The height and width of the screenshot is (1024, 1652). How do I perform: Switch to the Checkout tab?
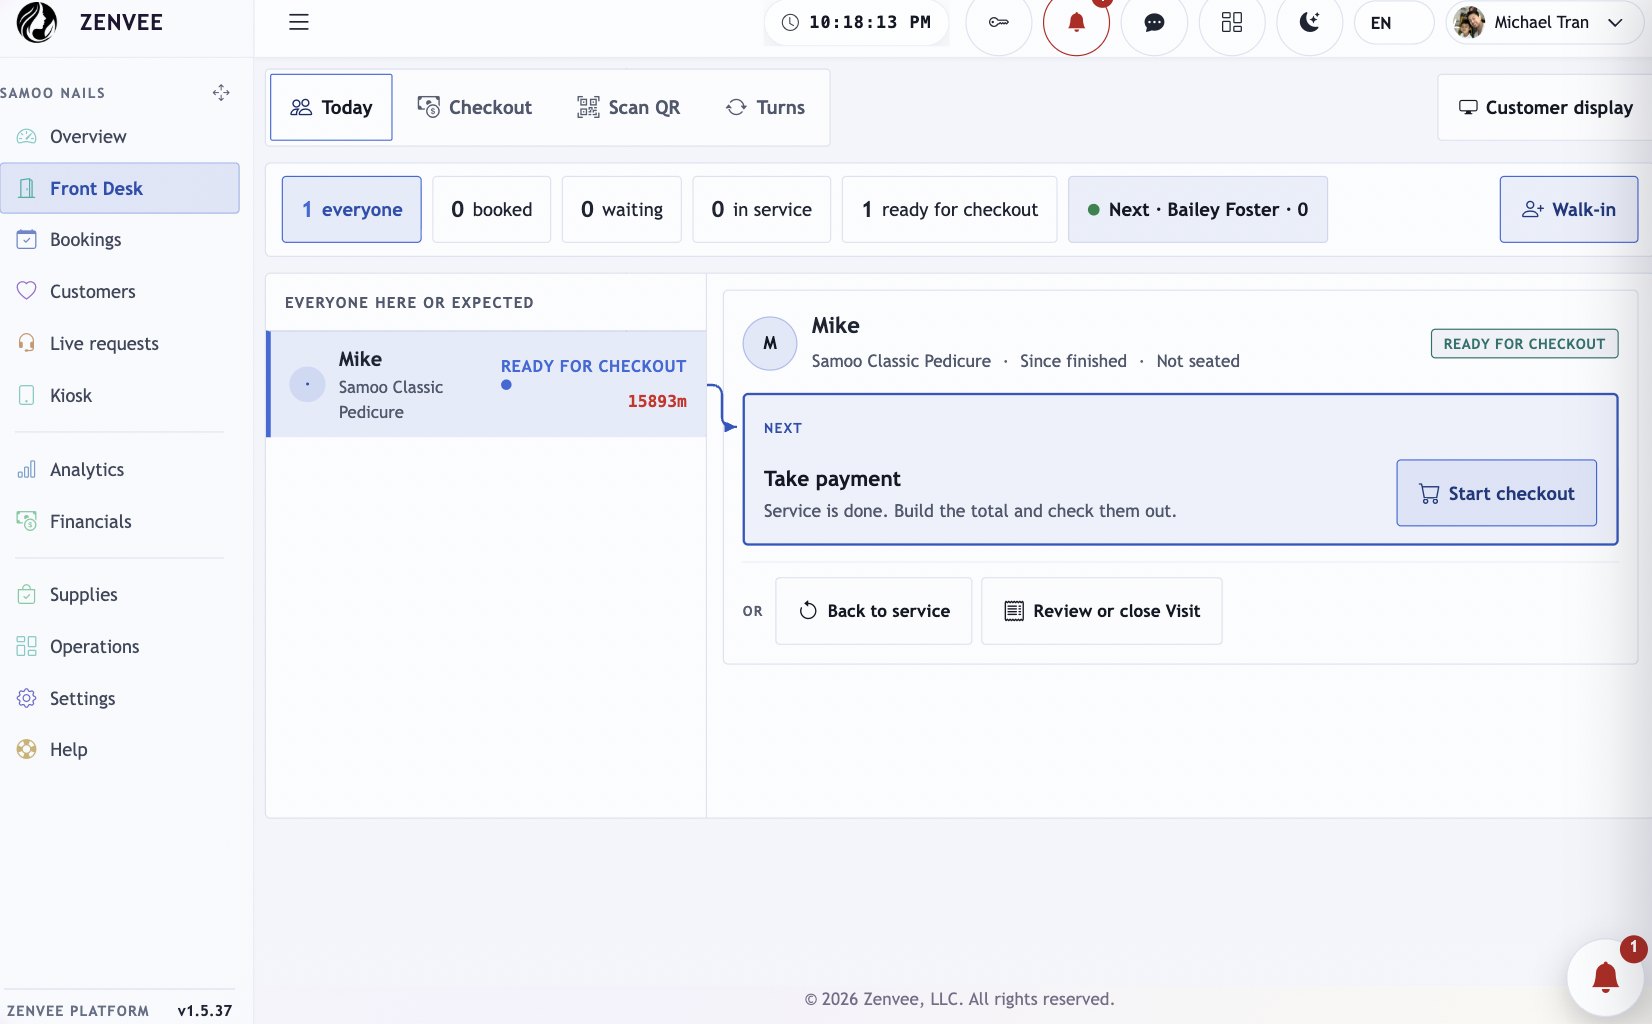474,107
